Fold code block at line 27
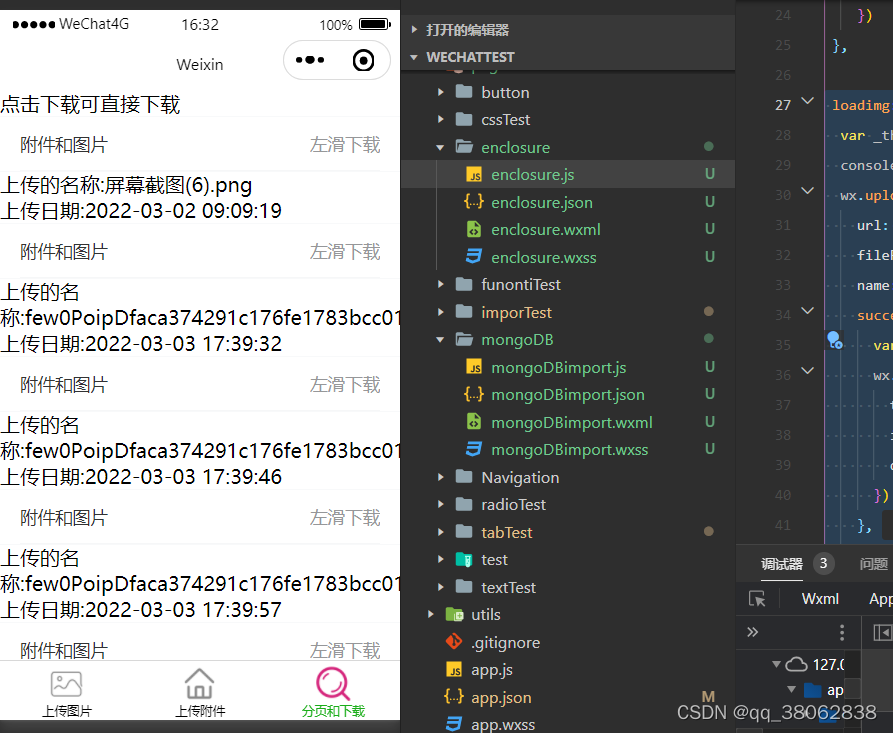Viewport: 893px width, 733px height. pyautogui.click(x=808, y=101)
